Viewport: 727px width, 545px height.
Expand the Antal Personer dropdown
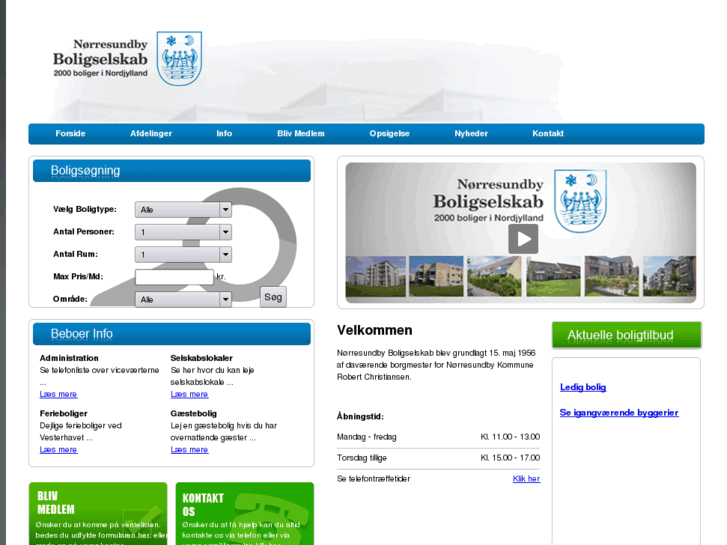click(183, 232)
